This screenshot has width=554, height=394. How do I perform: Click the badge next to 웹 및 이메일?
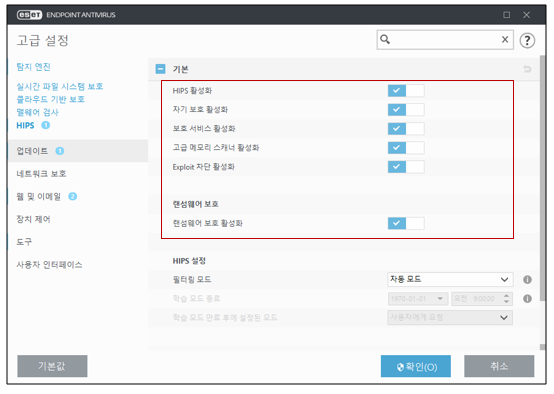tap(72, 196)
